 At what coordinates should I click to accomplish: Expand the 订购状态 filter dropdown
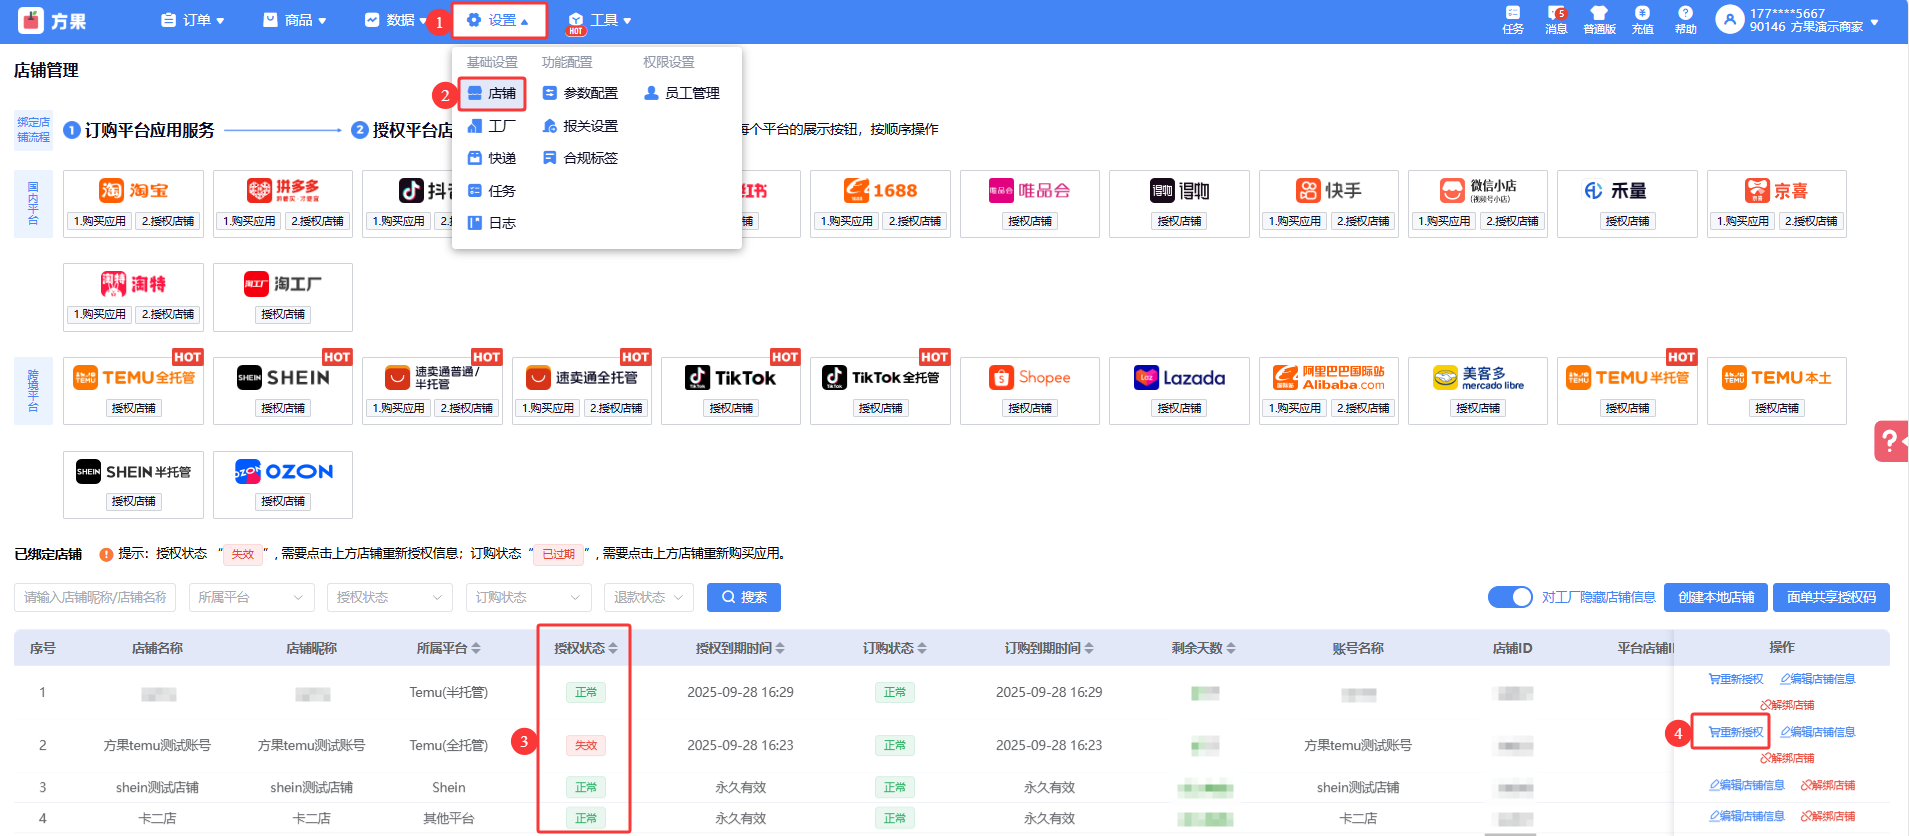pos(528,597)
